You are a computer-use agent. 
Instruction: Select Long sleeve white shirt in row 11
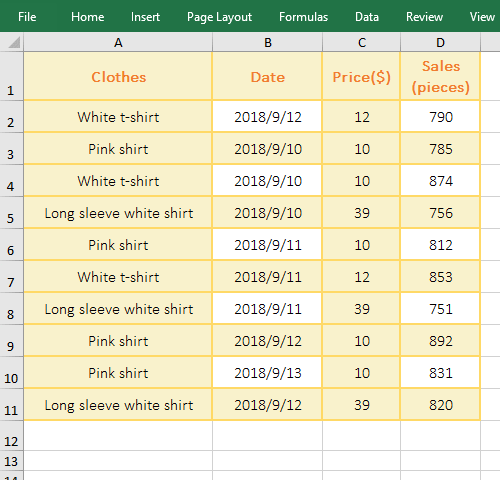coord(118,405)
